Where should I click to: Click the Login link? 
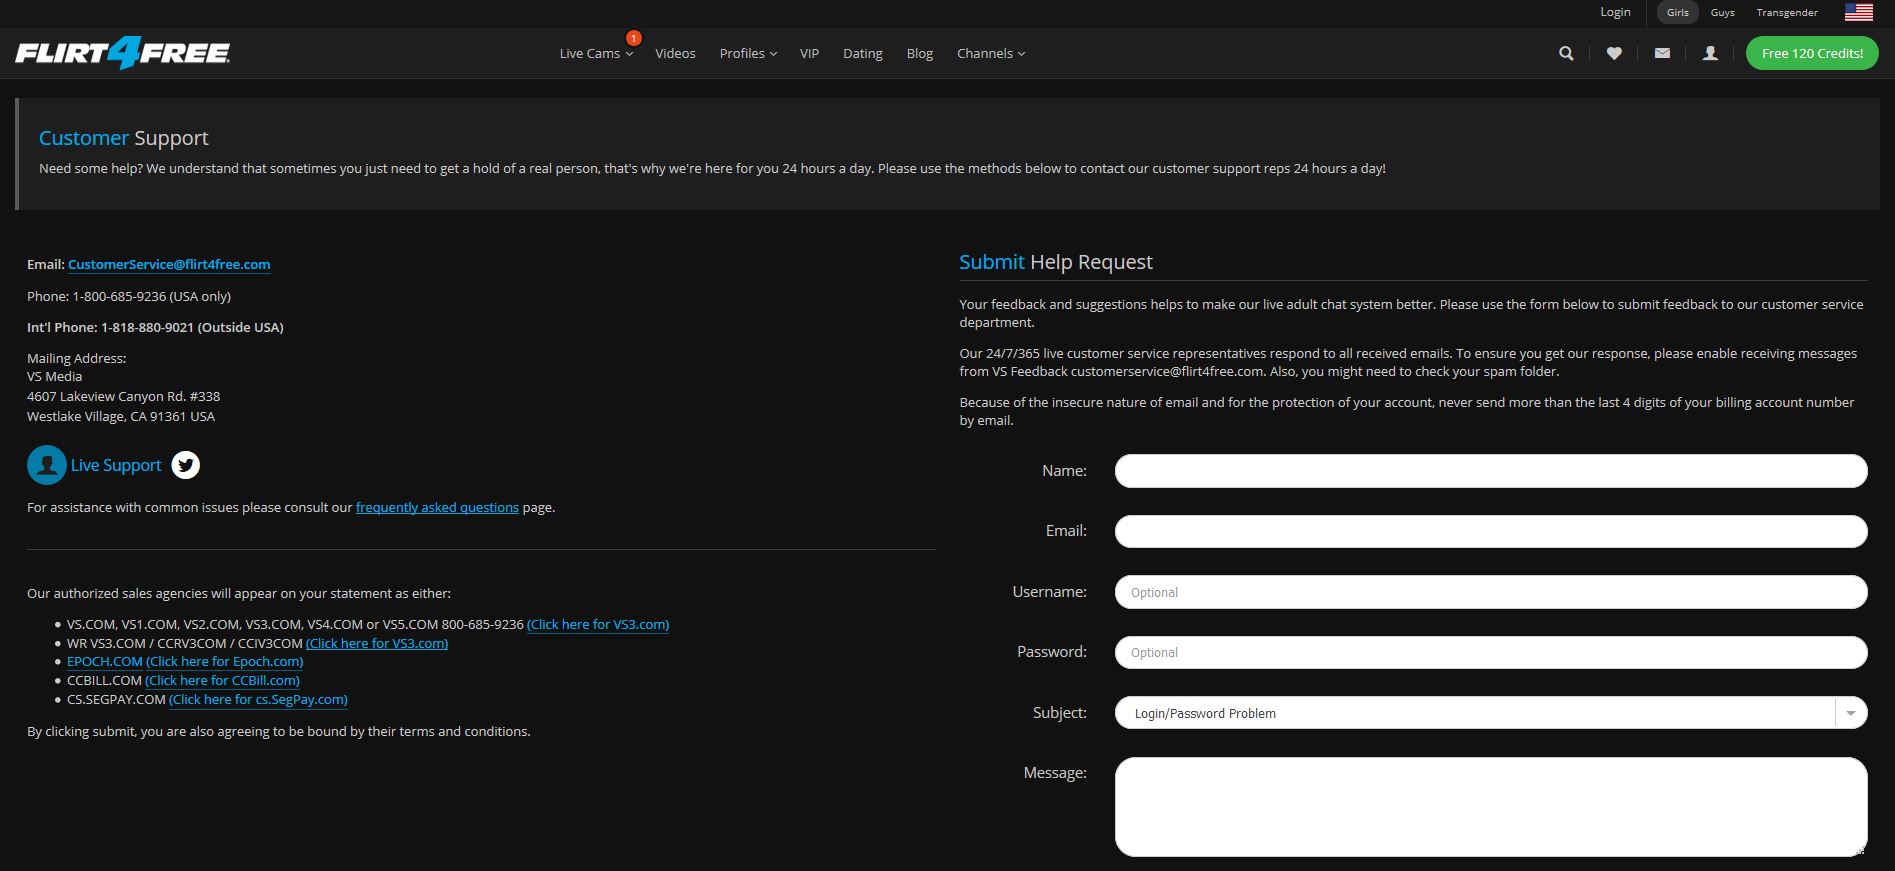1615,12
